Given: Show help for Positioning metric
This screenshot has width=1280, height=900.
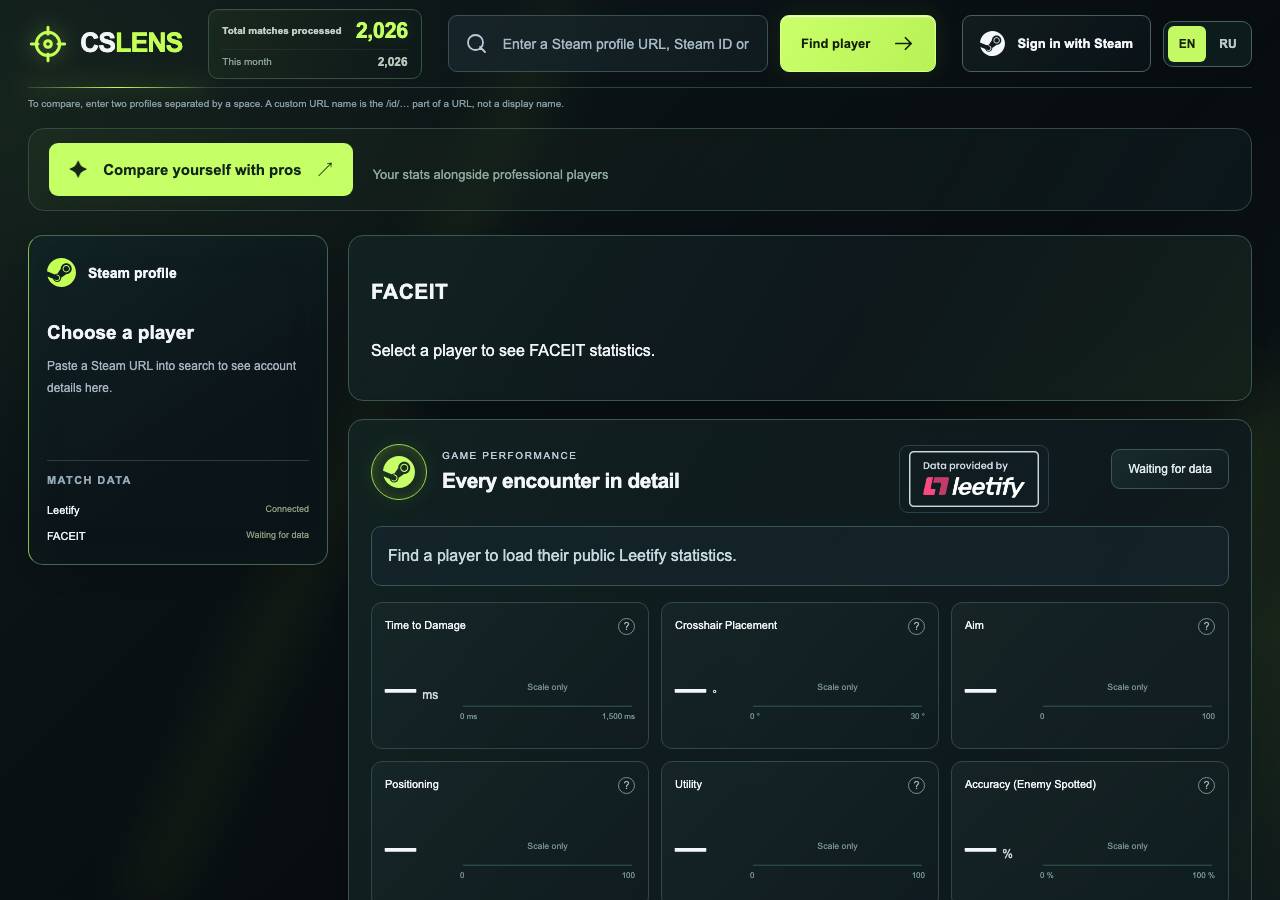Looking at the screenshot, I should tap(626, 785).
